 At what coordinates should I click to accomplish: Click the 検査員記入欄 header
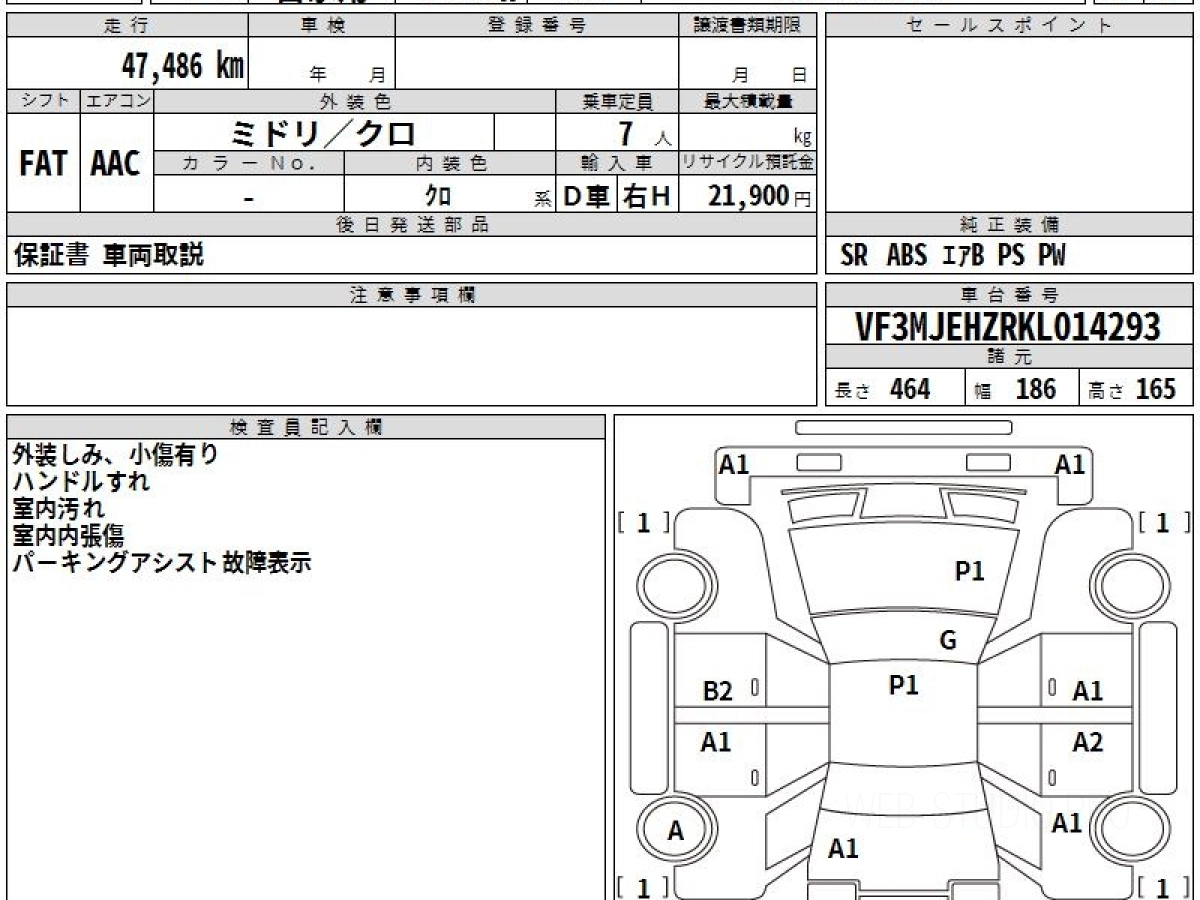pyautogui.click(x=306, y=427)
